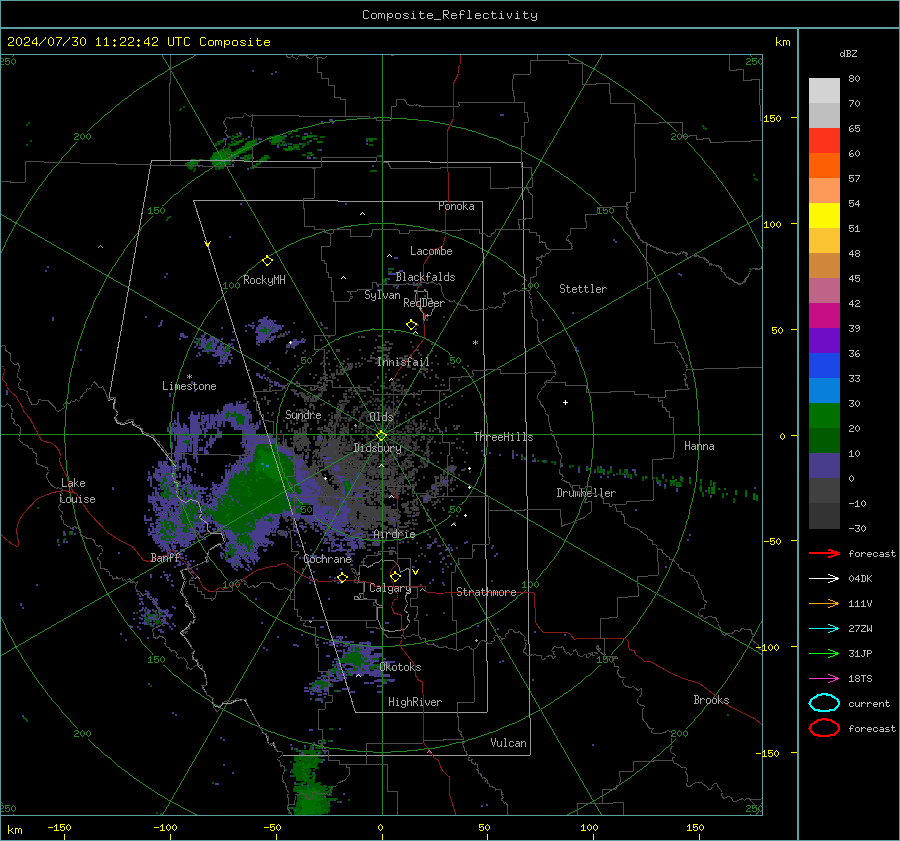Click the Lacombe town label
The width and height of the screenshot is (900, 841).
[431, 251]
